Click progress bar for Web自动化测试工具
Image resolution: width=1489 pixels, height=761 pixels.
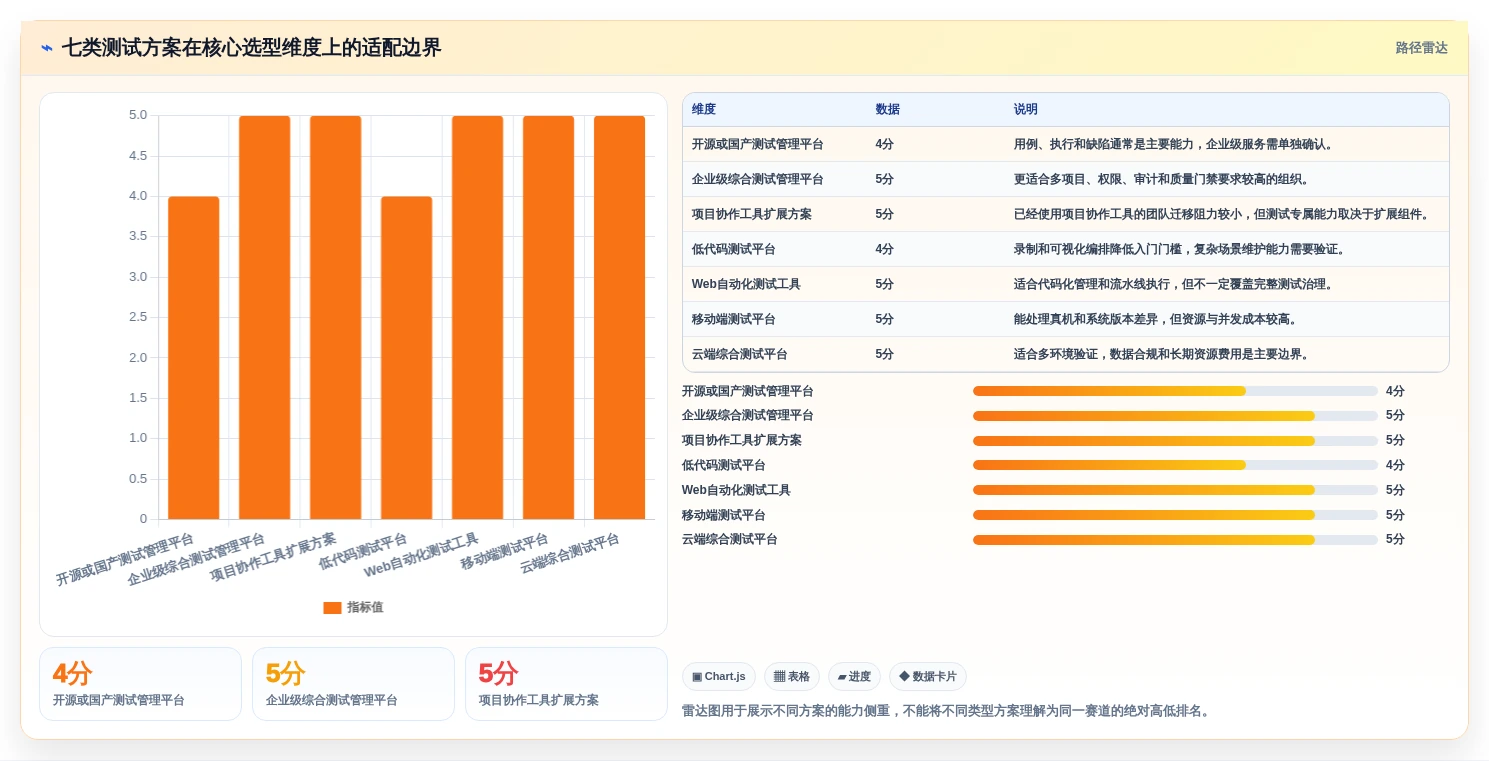1175,490
